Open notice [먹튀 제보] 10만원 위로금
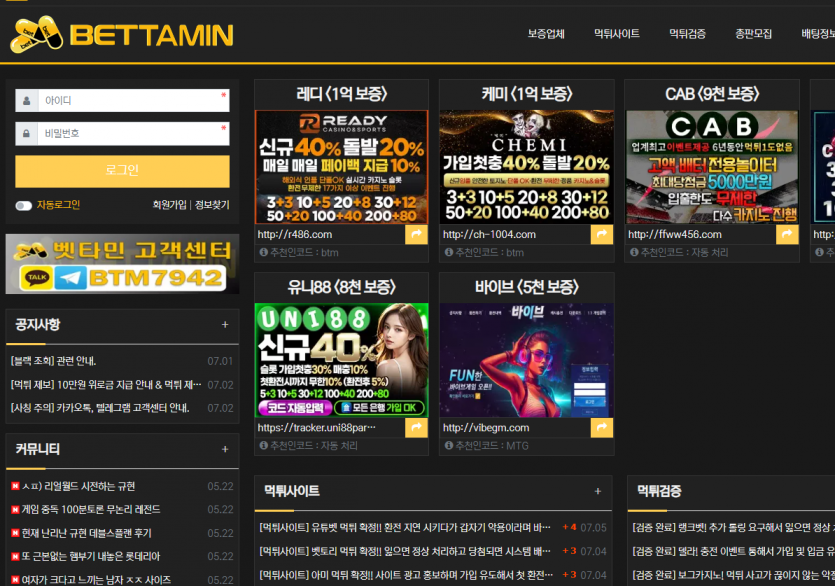 pyautogui.click(x=106, y=385)
